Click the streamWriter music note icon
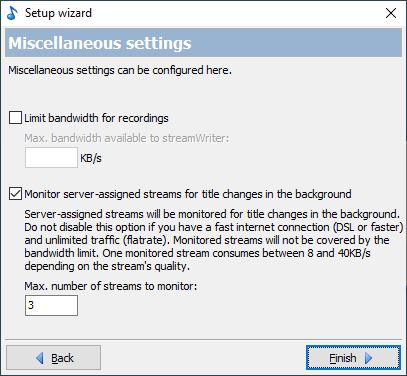 pos(12,13)
